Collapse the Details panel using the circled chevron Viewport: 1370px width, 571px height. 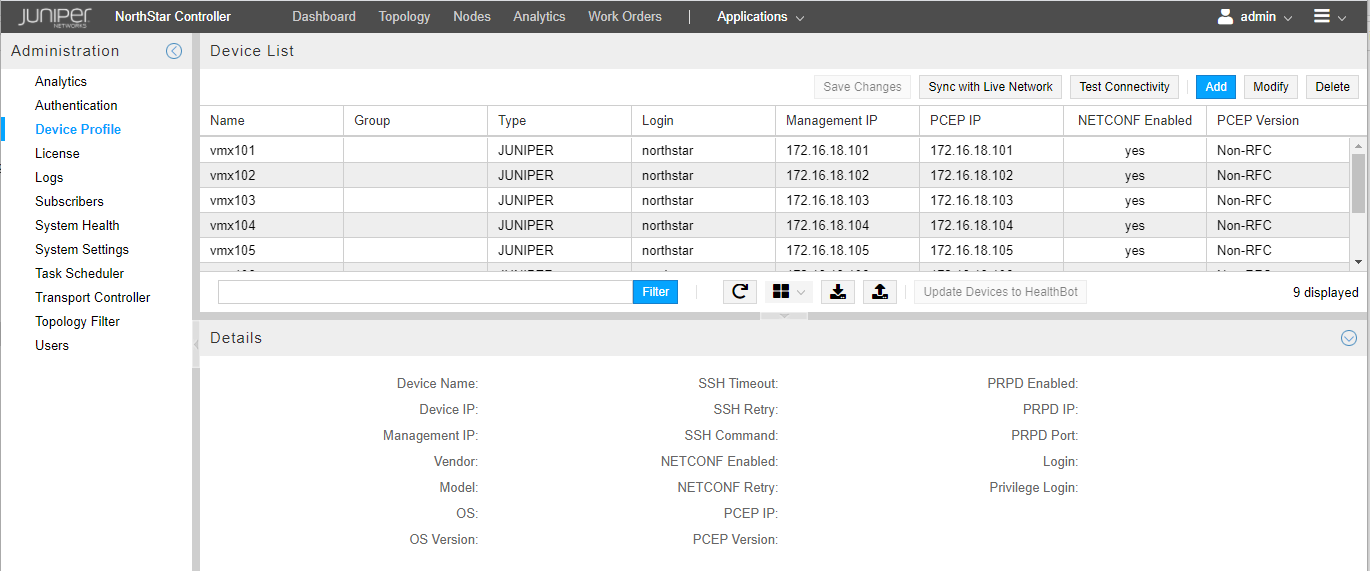1348,338
